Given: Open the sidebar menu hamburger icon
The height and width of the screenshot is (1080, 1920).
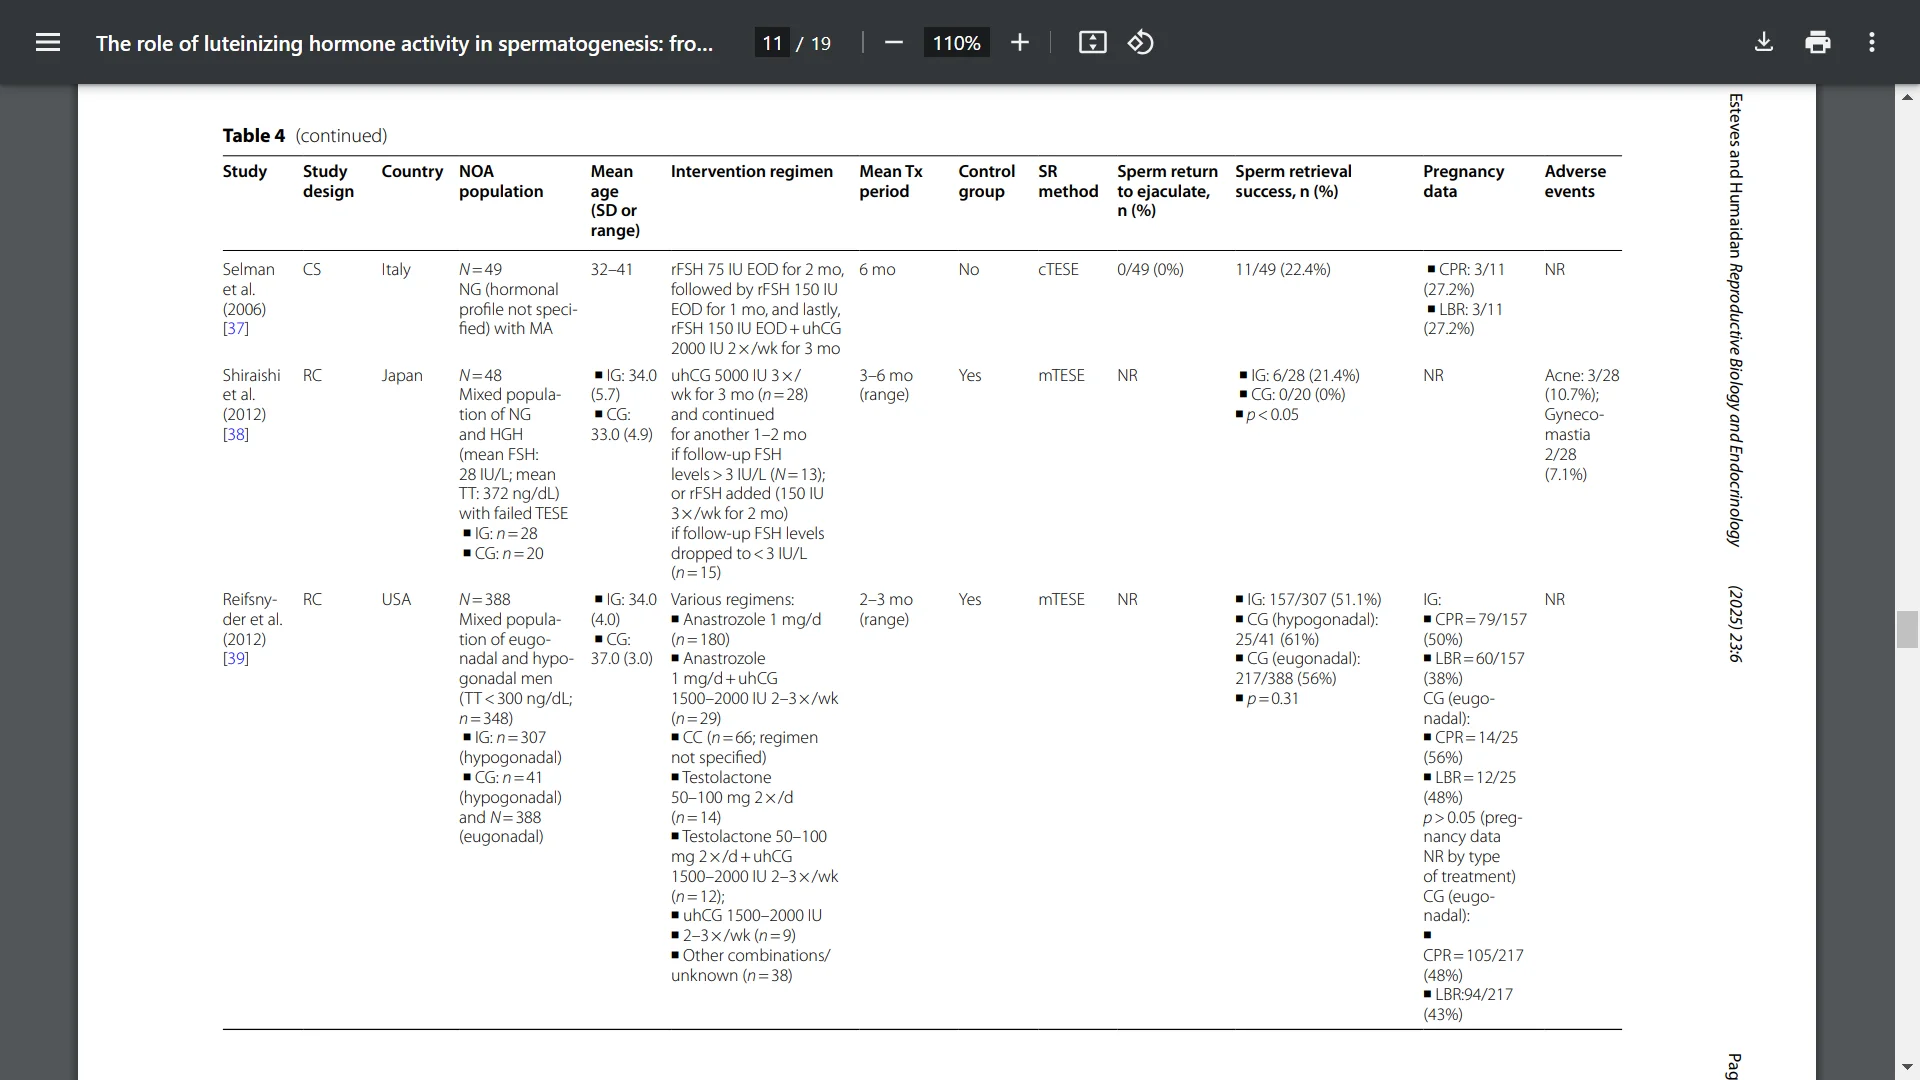Looking at the screenshot, I should pos(48,42).
